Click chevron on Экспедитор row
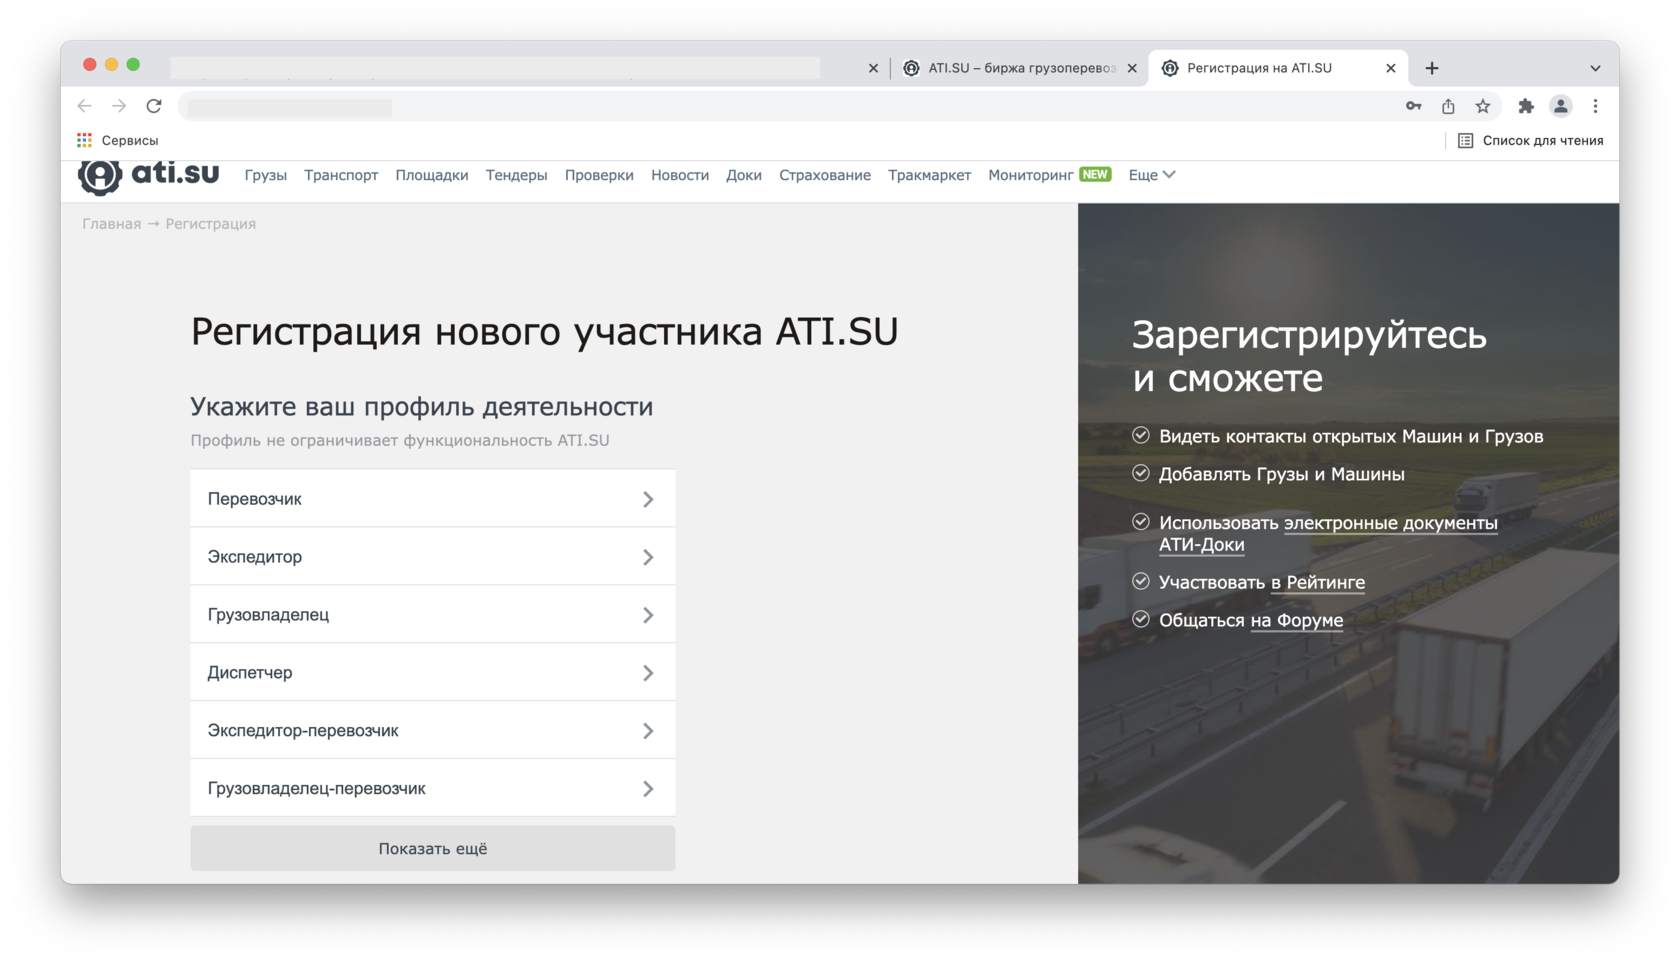The image size is (1680, 964). (x=648, y=557)
